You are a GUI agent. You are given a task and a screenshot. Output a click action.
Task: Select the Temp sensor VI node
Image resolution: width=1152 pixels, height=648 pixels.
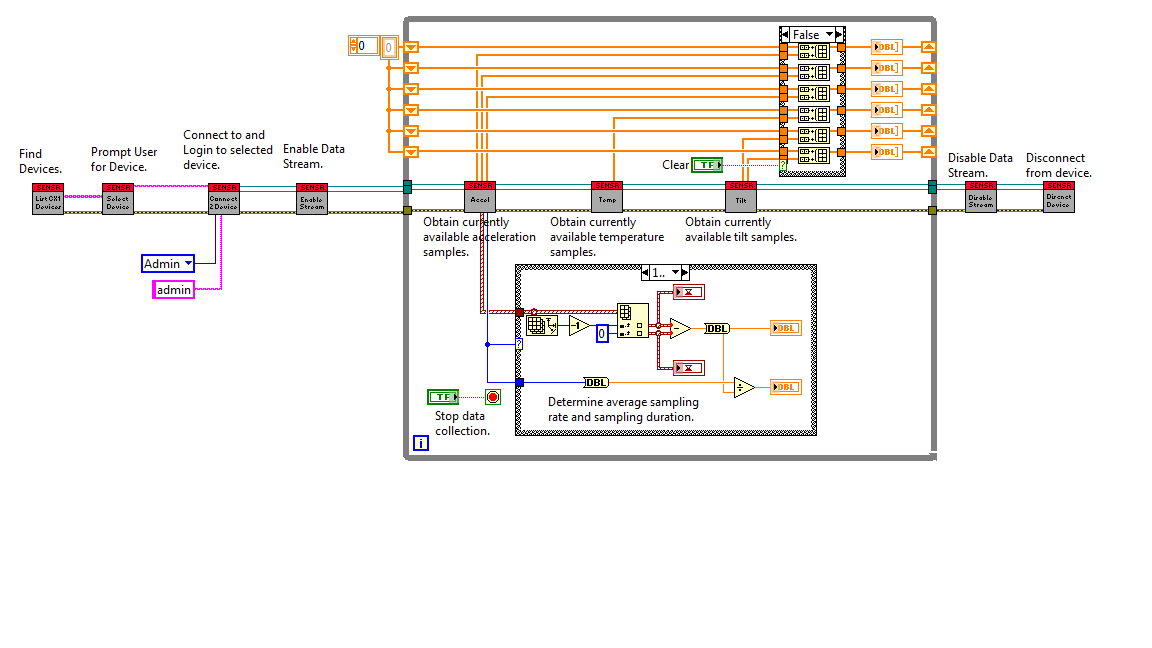607,197
